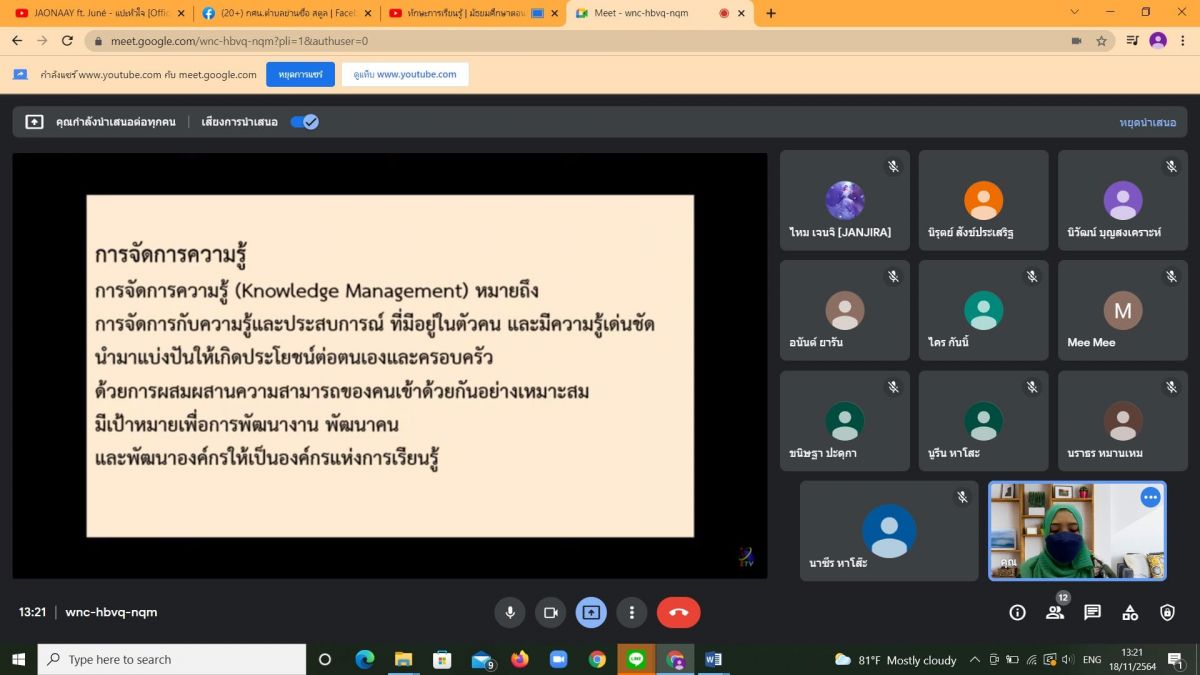
Task: Open the activities panel icon
Action: click(x=1130, y=612)
